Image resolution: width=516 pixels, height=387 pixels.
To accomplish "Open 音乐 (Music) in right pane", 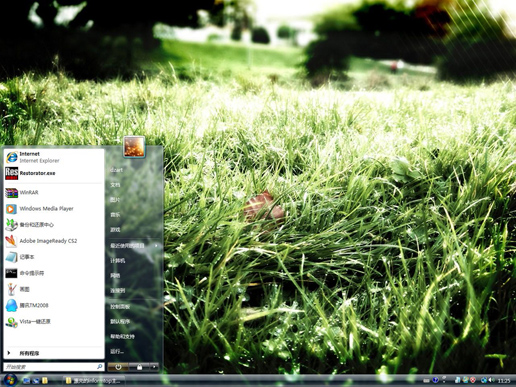I will click(115, 215).
